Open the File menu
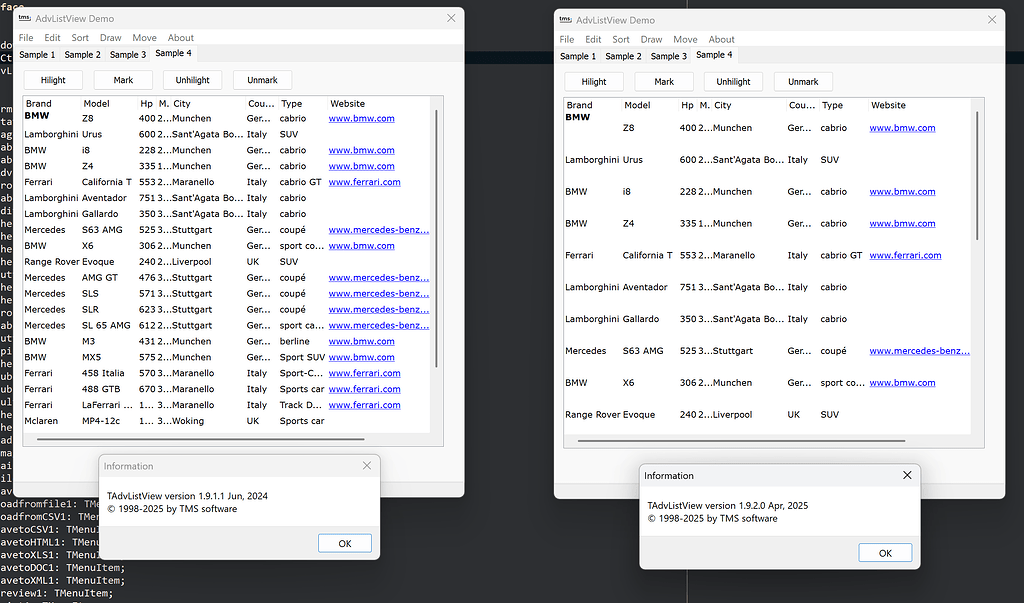The image size is (1024, 603). click(x=25, y=37)
